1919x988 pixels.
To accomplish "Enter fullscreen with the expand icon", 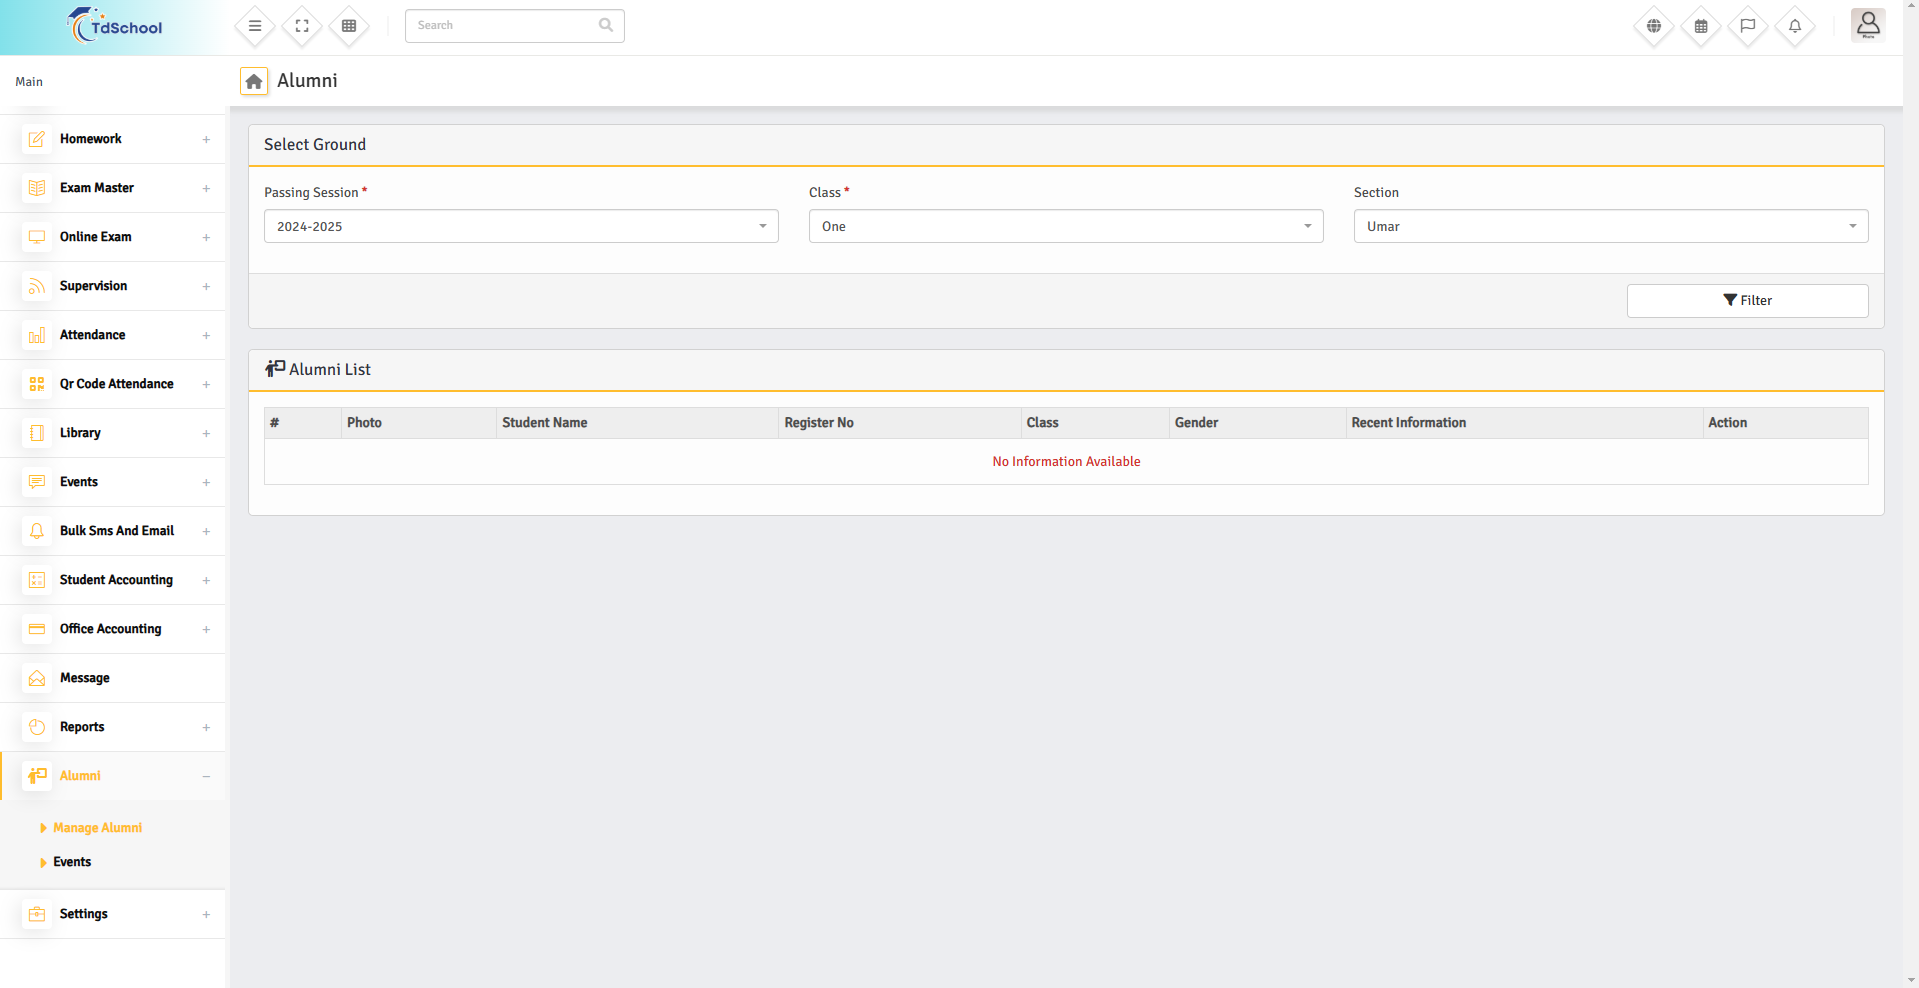I will click(302, 26).
